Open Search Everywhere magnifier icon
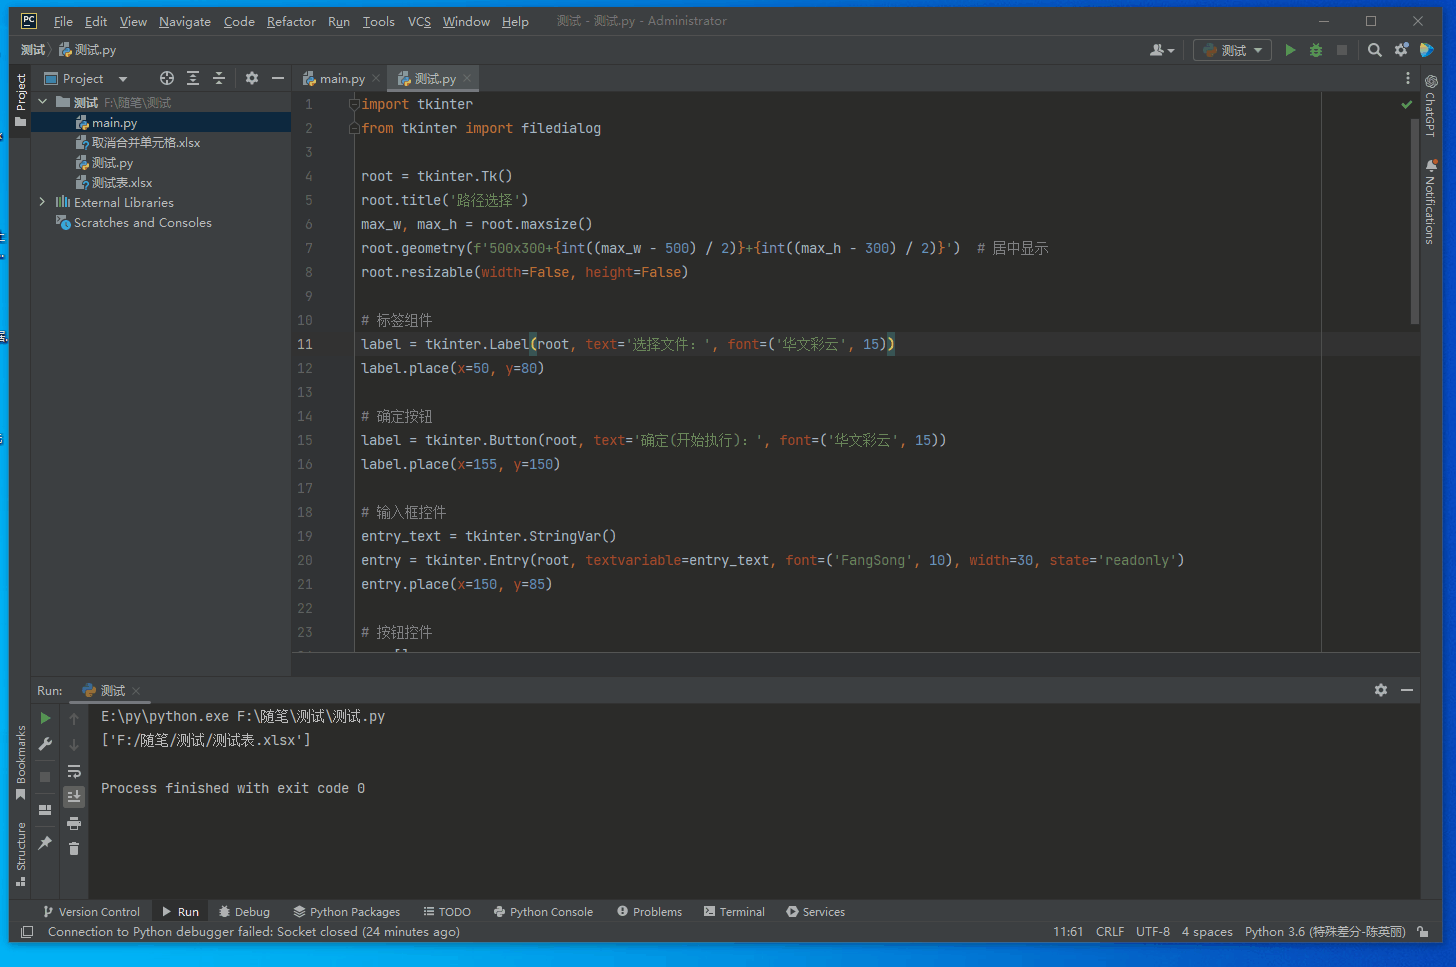This screenshot has width=1456, height=967. (1375, 50)
